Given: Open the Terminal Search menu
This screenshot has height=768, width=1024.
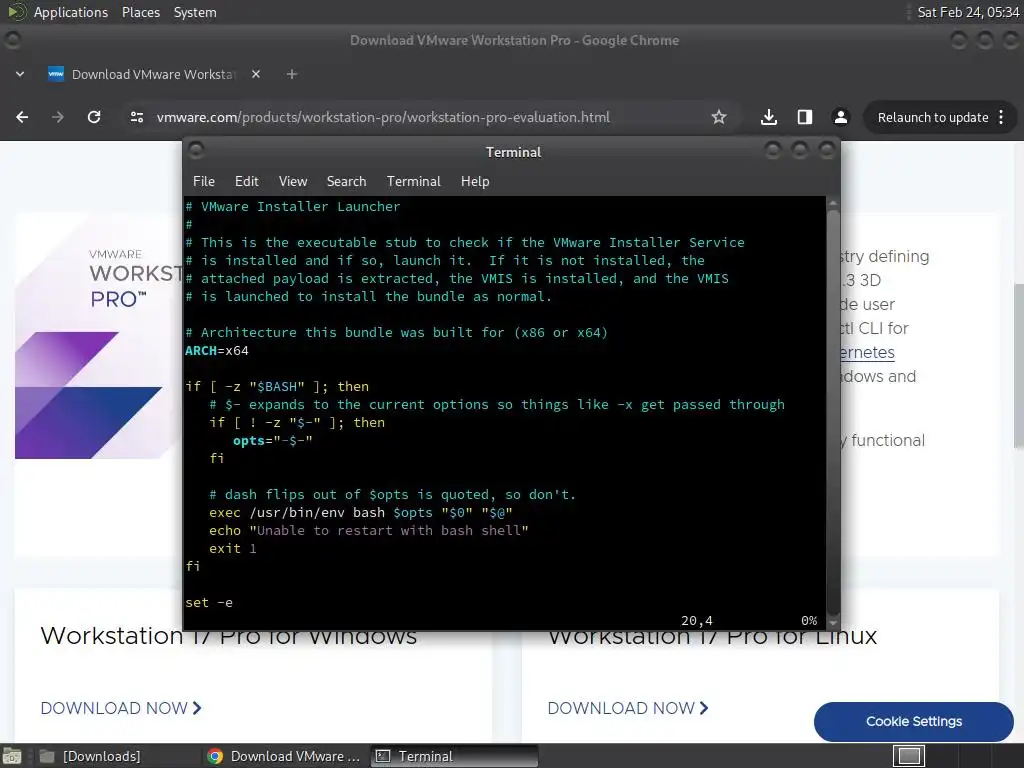Looking at the screenshot, I should [x=346, y=182].
